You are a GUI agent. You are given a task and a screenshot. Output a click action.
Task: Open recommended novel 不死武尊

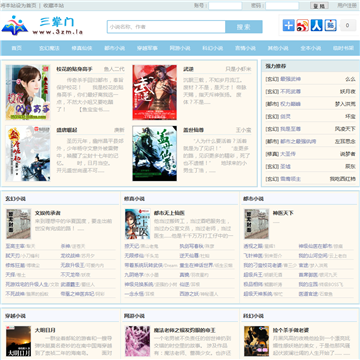(x=290, y=91)
